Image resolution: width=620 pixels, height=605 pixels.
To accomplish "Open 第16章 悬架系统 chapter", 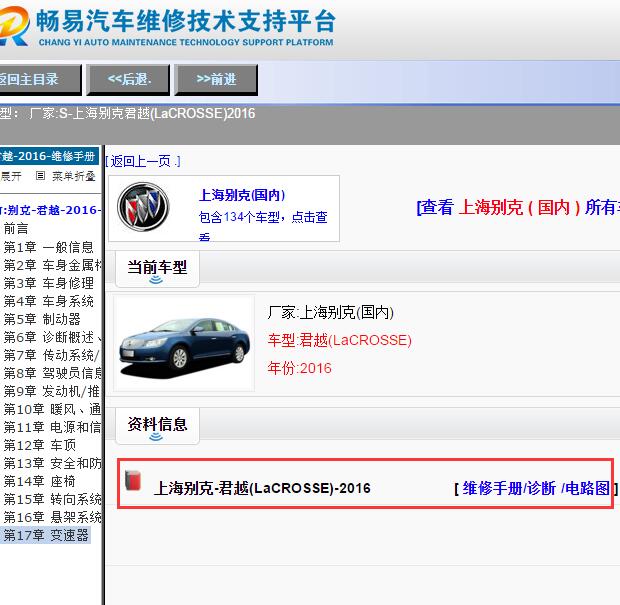I will point(52,517).
